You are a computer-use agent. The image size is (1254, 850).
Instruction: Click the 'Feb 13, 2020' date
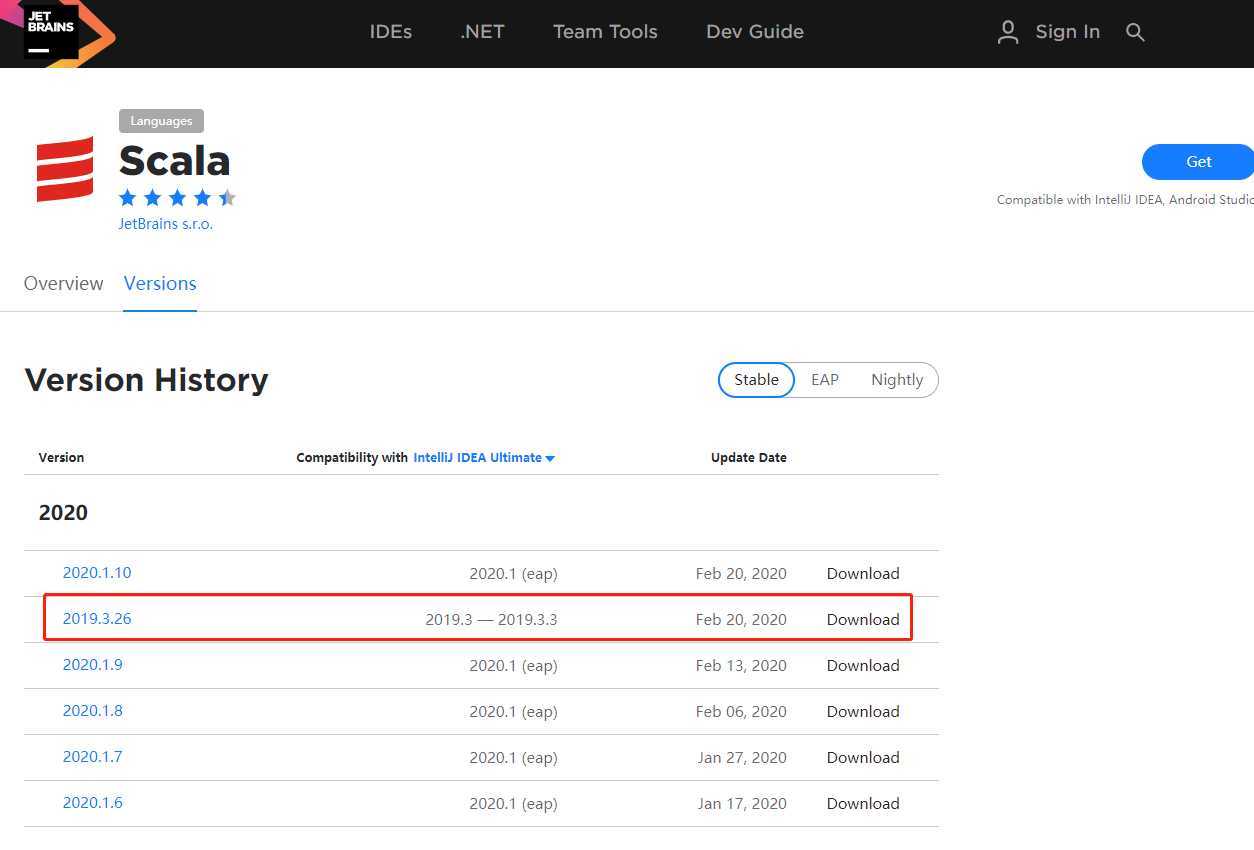coord(741,666)
